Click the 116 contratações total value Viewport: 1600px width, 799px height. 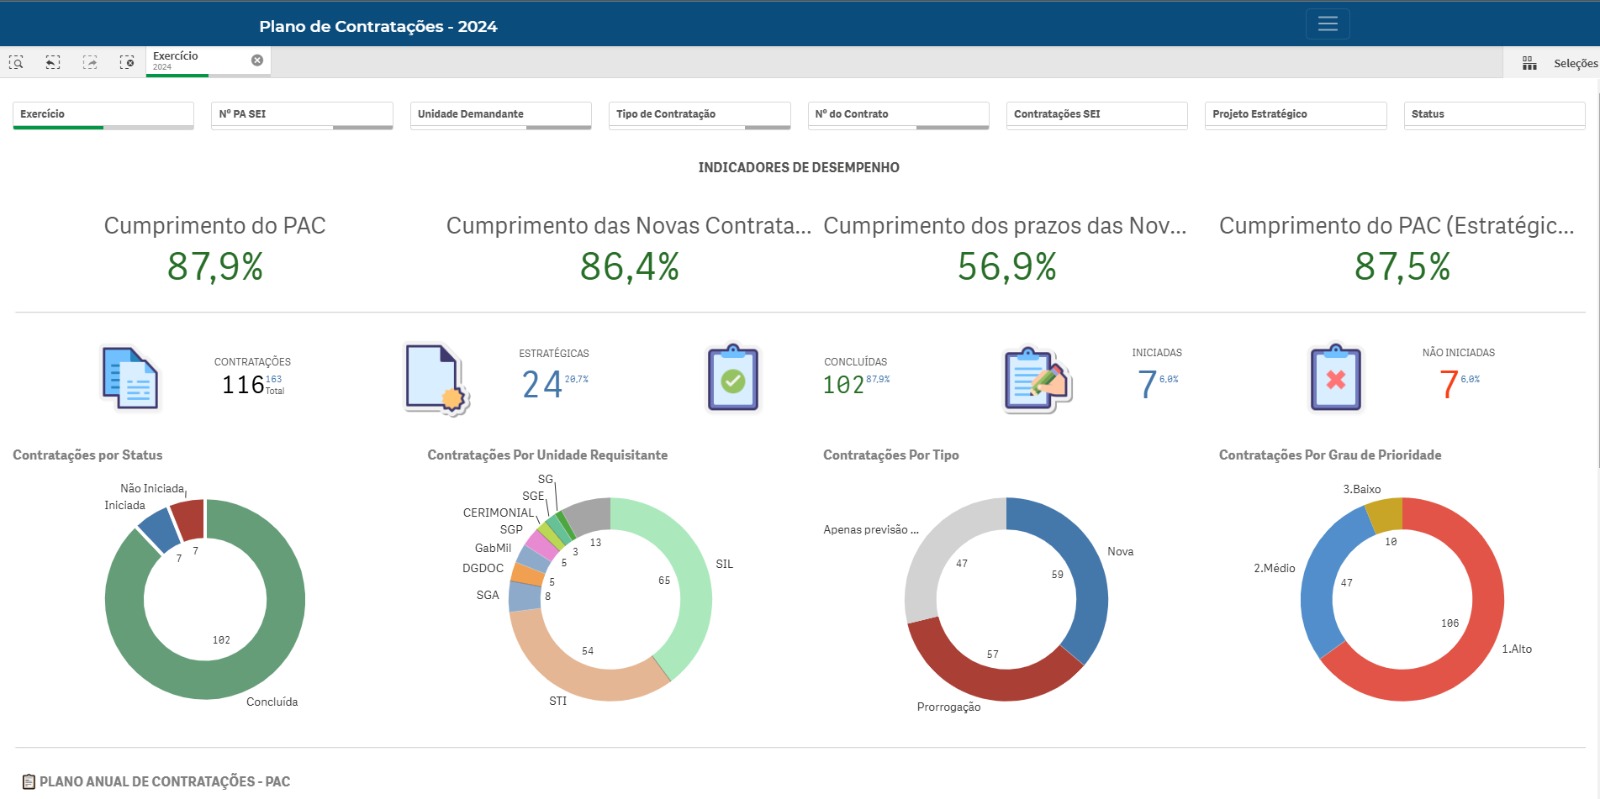click(243, 385)
